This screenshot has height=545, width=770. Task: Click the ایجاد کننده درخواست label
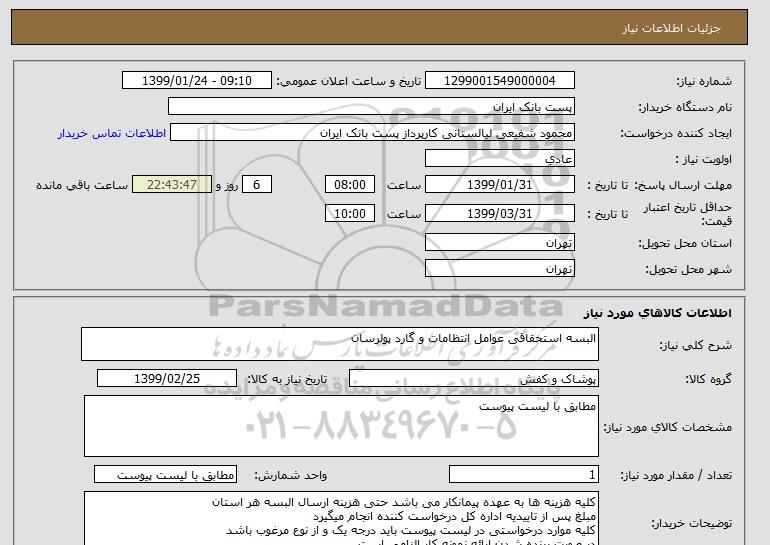click(x=676, y=134)
